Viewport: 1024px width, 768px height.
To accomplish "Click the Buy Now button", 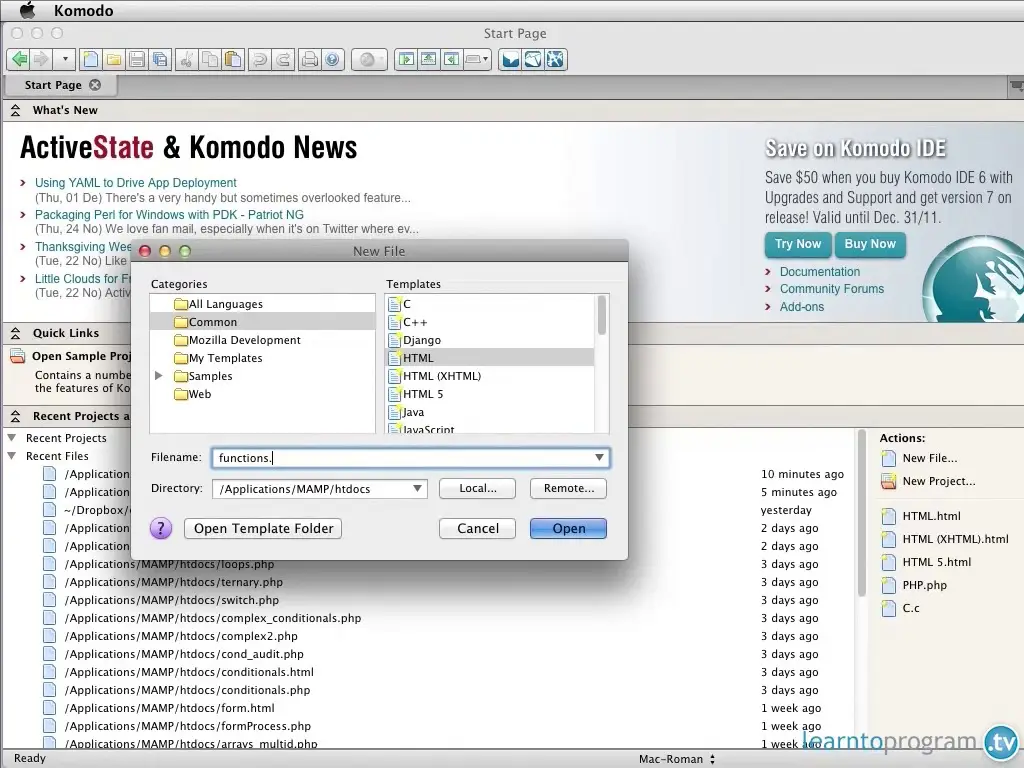I will pyautogui.click(x=870, y=244).
